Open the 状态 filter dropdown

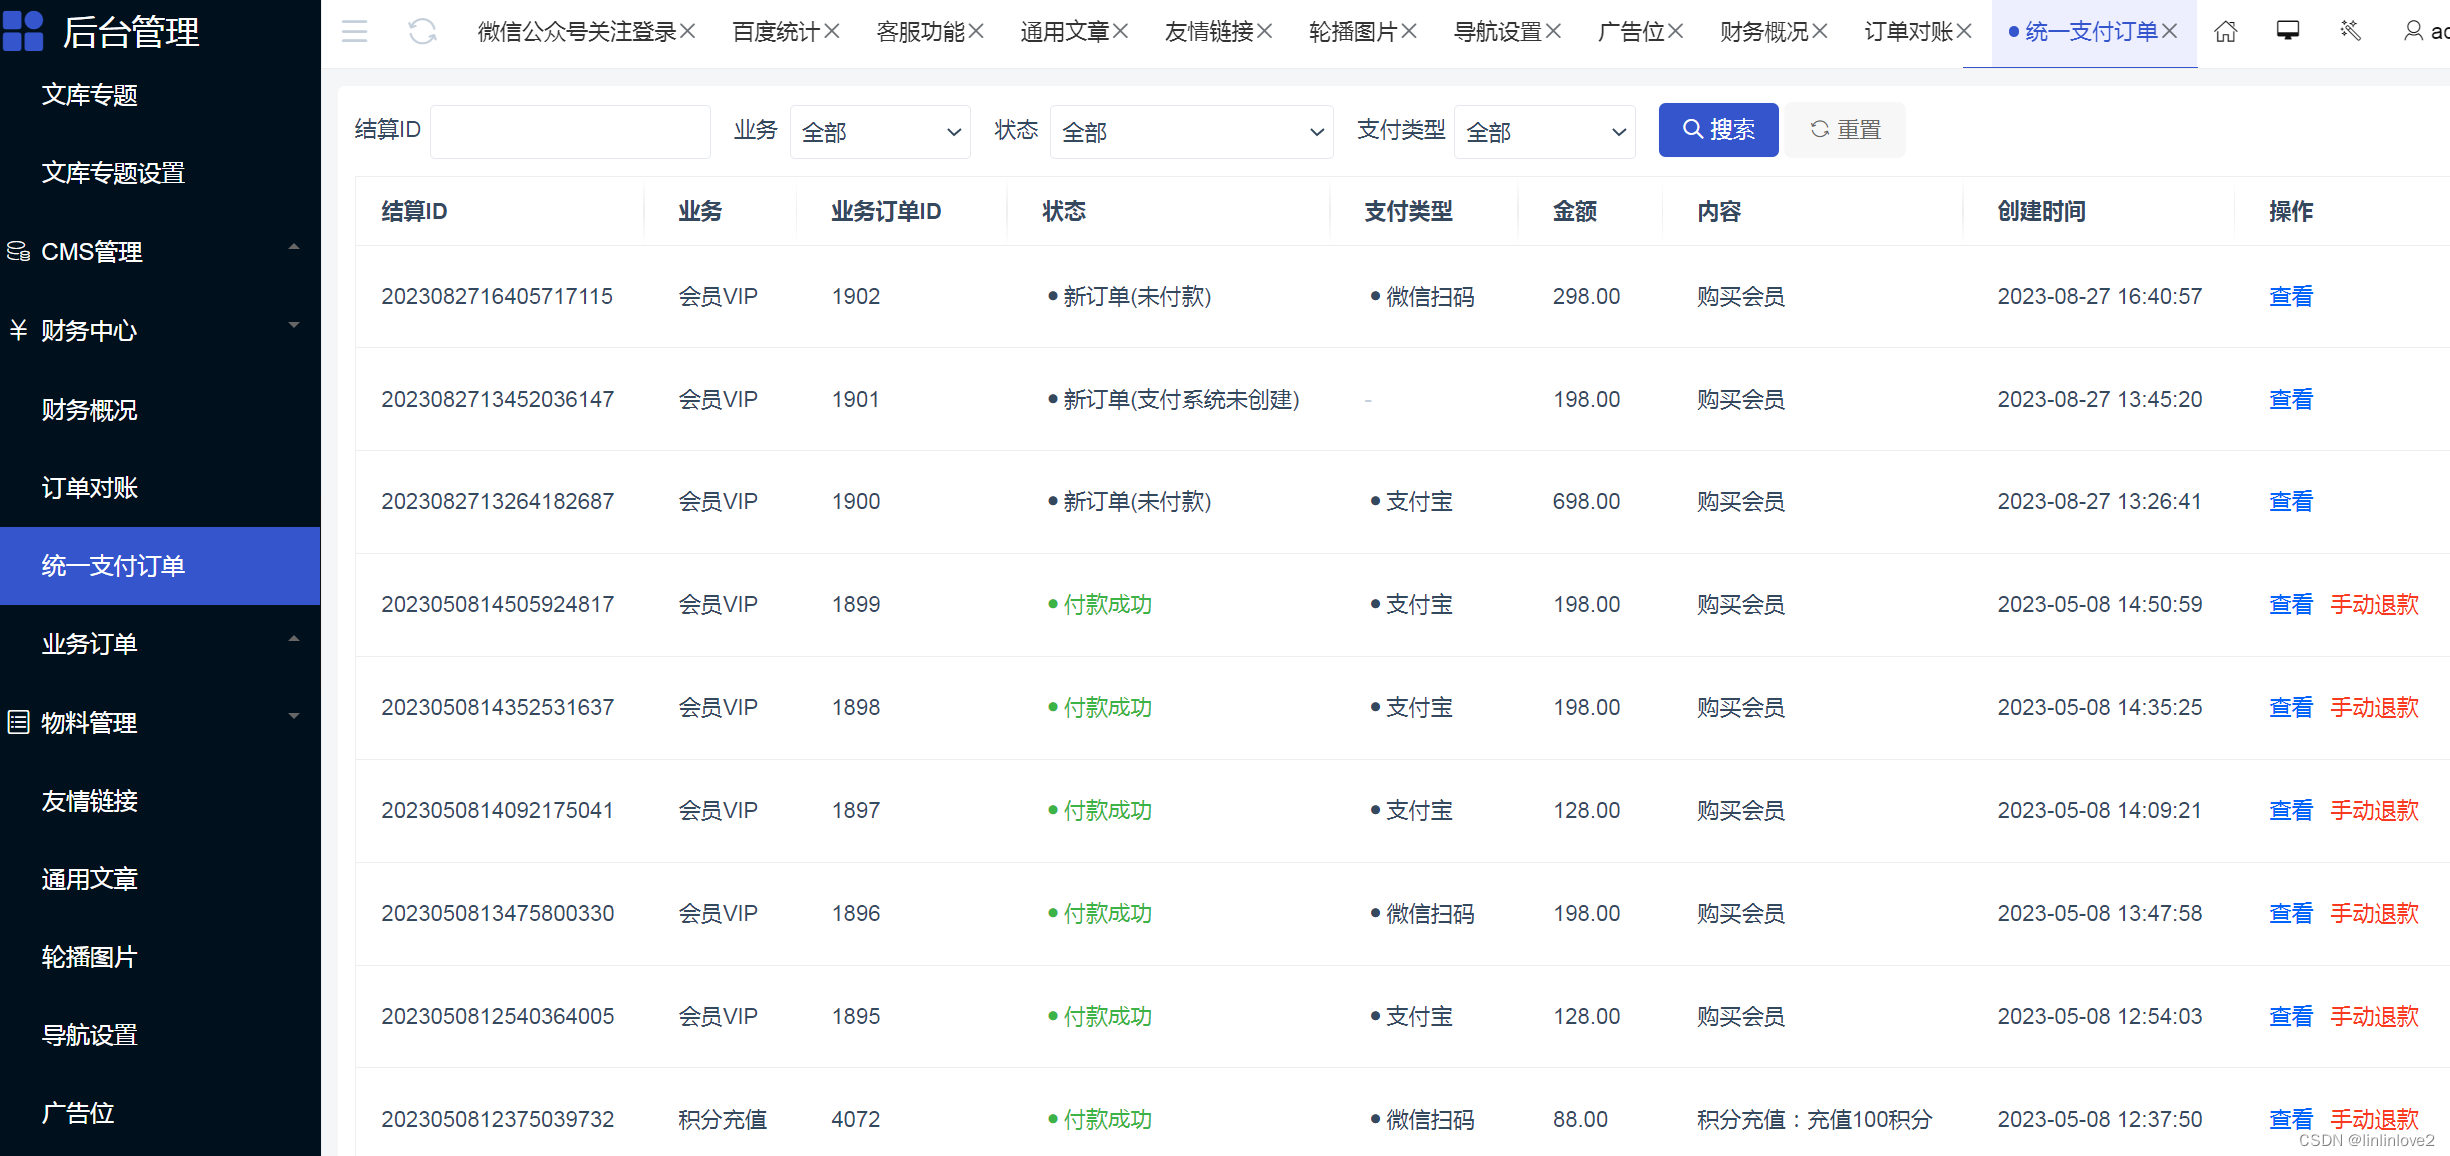pyautogui.click(x=1191, y=132)
